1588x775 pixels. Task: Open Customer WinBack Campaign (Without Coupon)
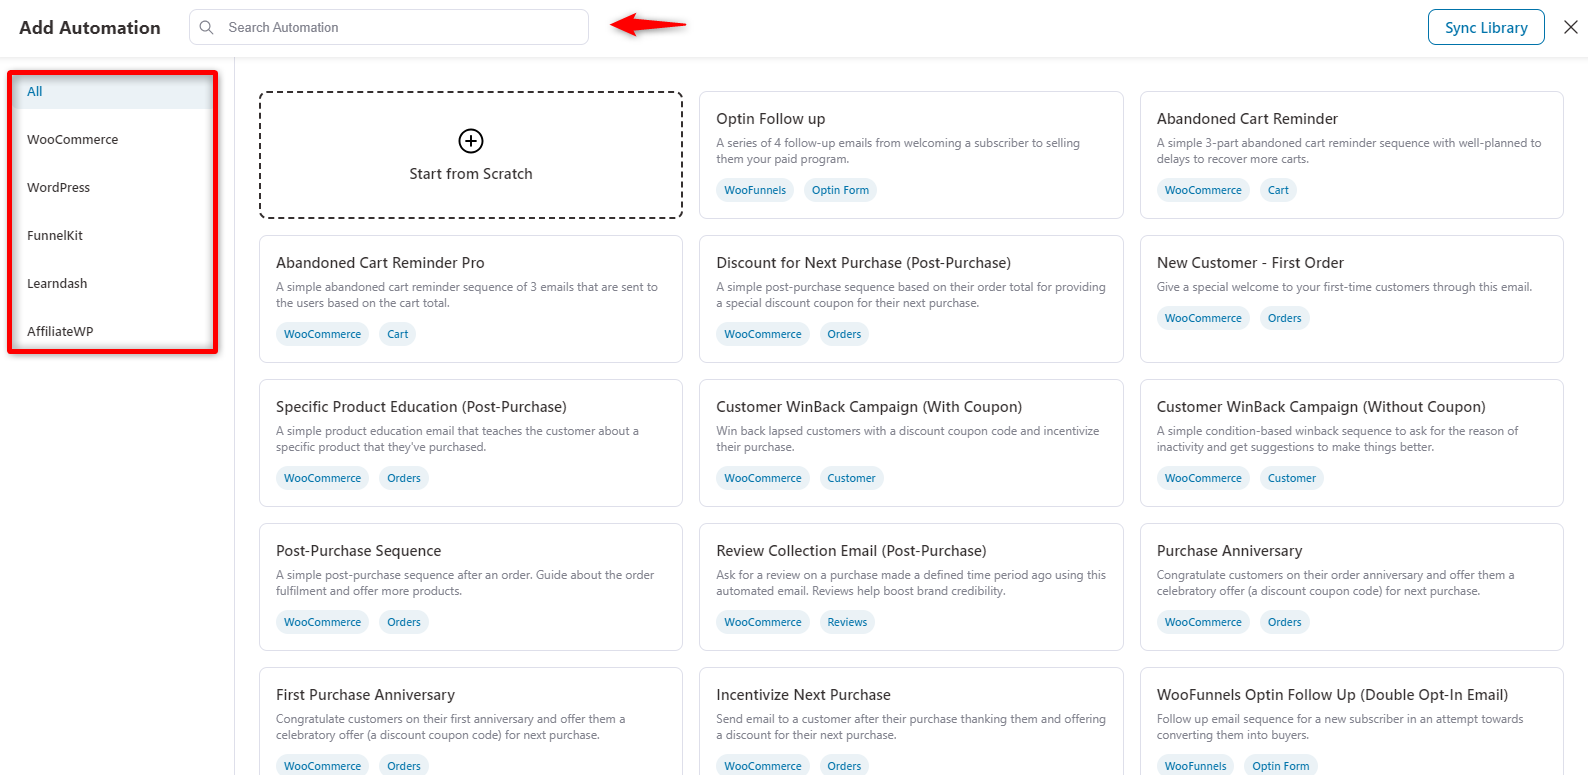[1352, 443]
